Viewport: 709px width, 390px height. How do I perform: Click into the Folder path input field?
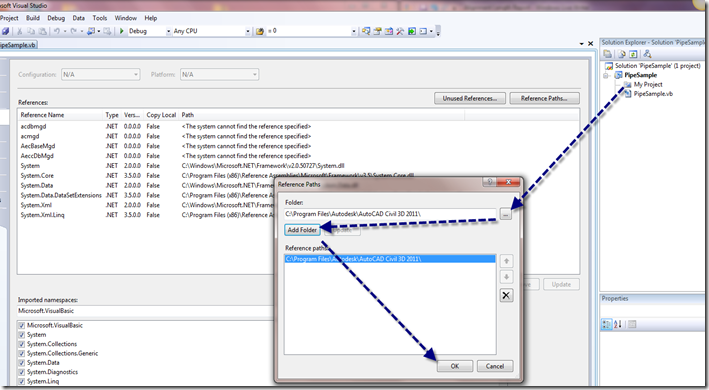pyautogui.click(x=390, y=214)
